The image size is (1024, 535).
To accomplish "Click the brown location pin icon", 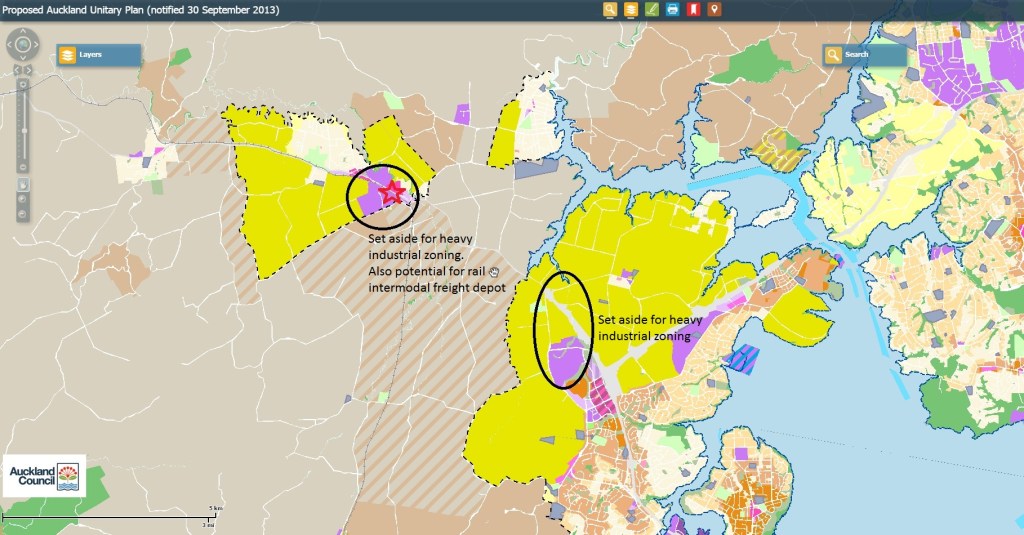I will [714, 10].
